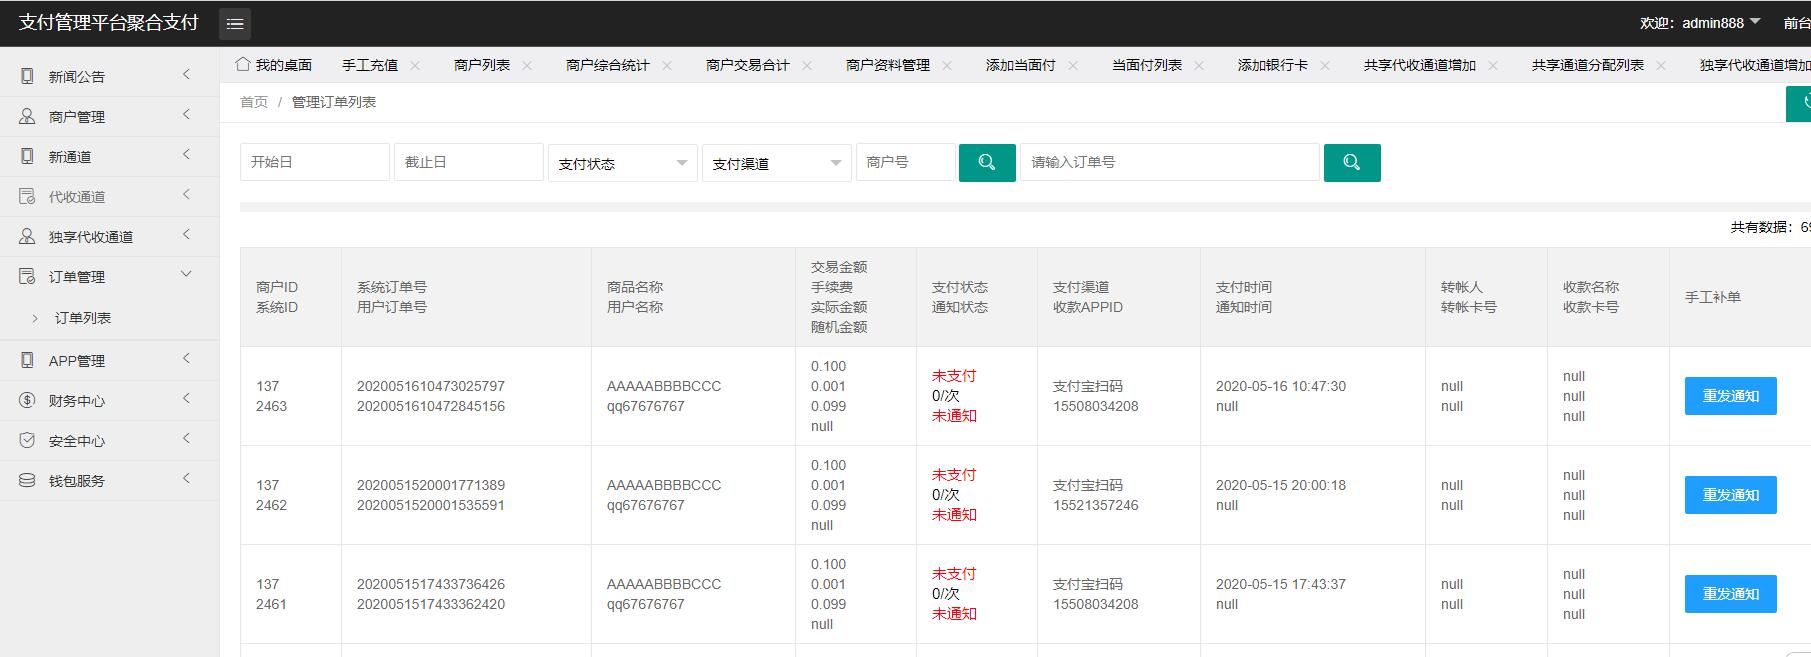
Task: Click the 安全中心 shield icon
Action: click(27, 440)
